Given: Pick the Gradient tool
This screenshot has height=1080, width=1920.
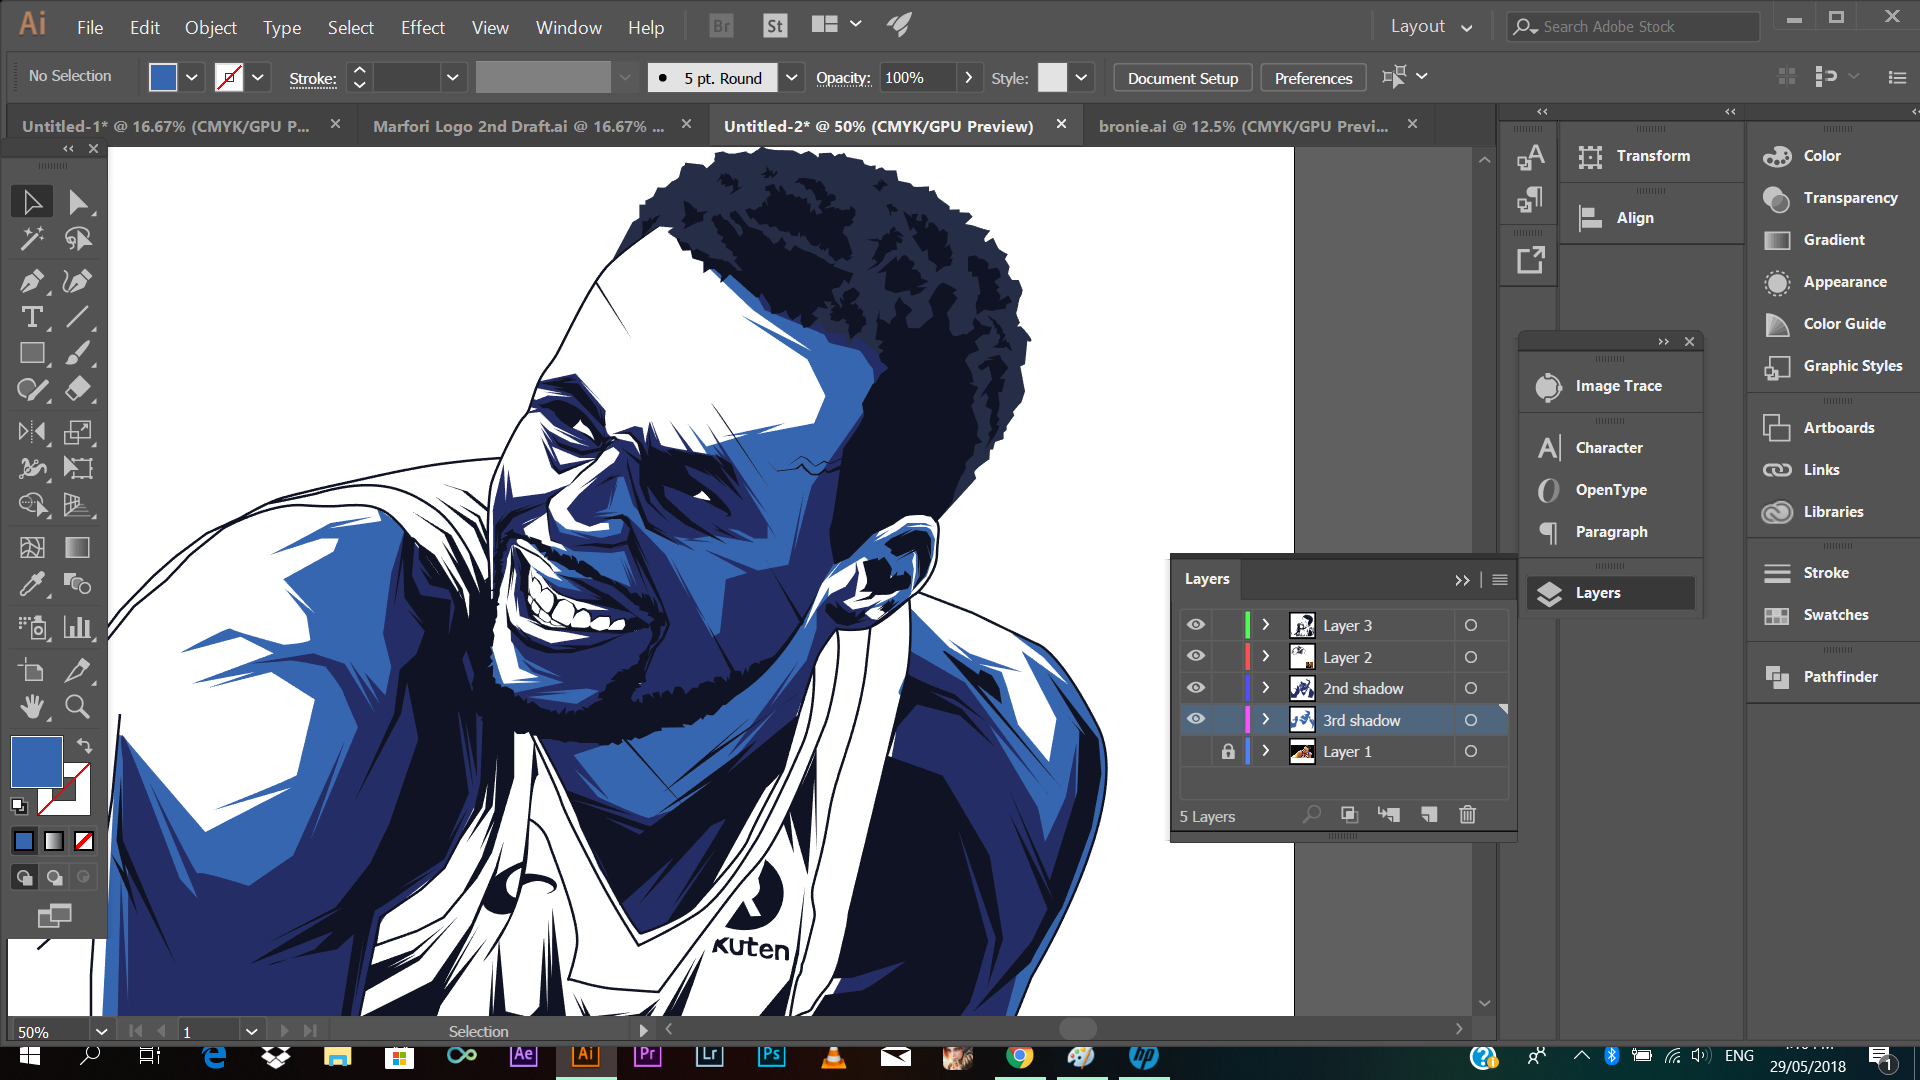Looking at the screenshot, I should 78,547.
